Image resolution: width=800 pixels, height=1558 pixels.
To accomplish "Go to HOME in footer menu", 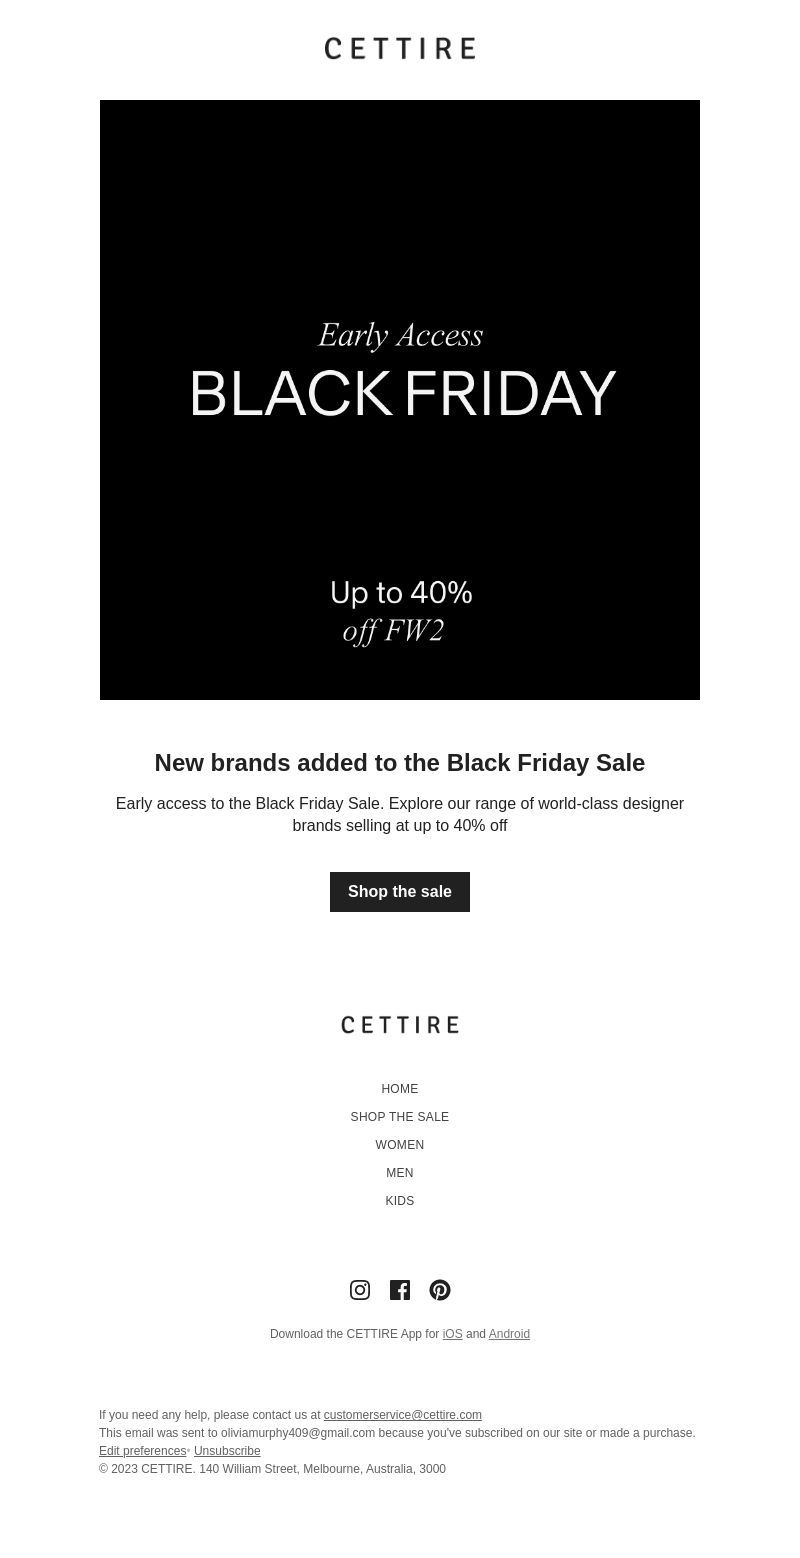I will 400,1089.
